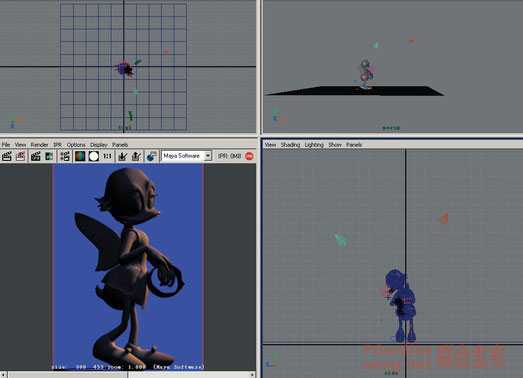
Task: Open the IPR menu
Action: 58,144
